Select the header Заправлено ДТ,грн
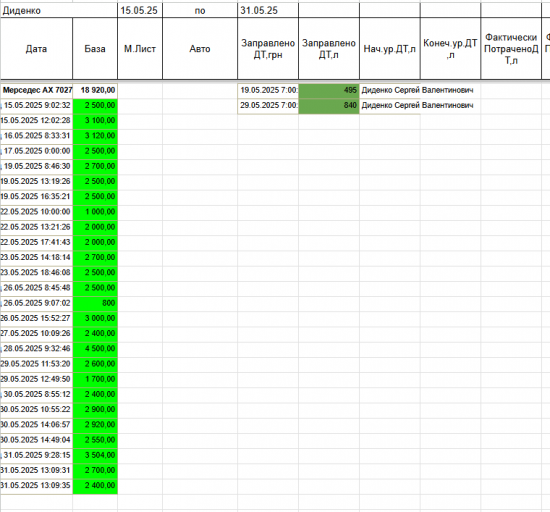The image size is (550, 512). tap(268, 49)
